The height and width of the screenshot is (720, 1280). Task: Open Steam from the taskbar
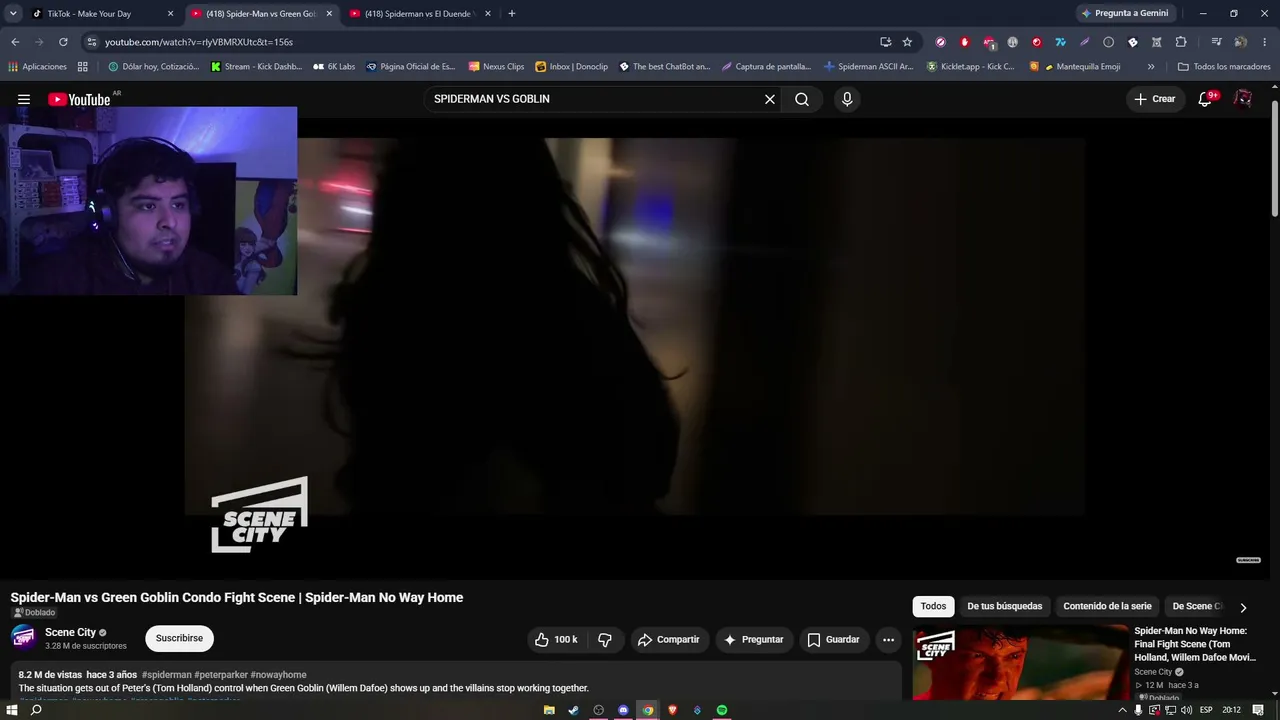tap(573, 710)
